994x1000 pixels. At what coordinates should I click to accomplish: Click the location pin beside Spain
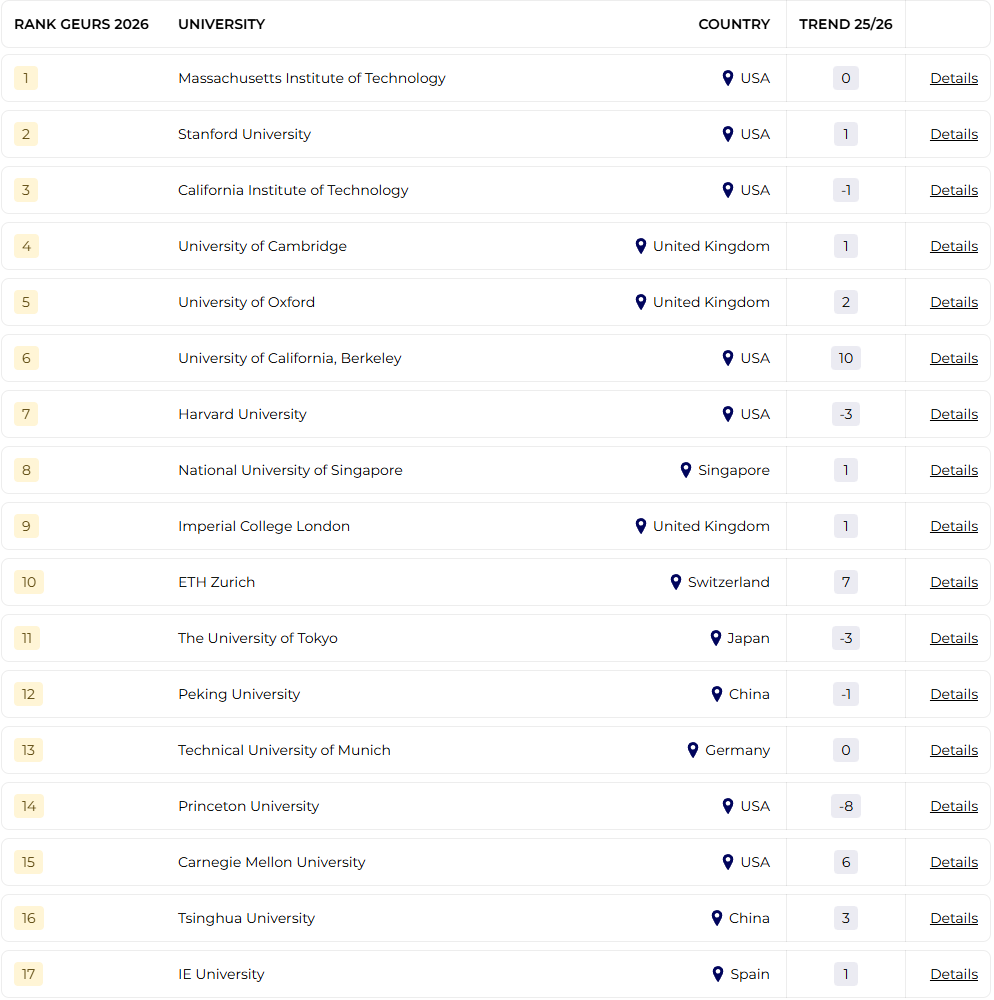(718, 974)
